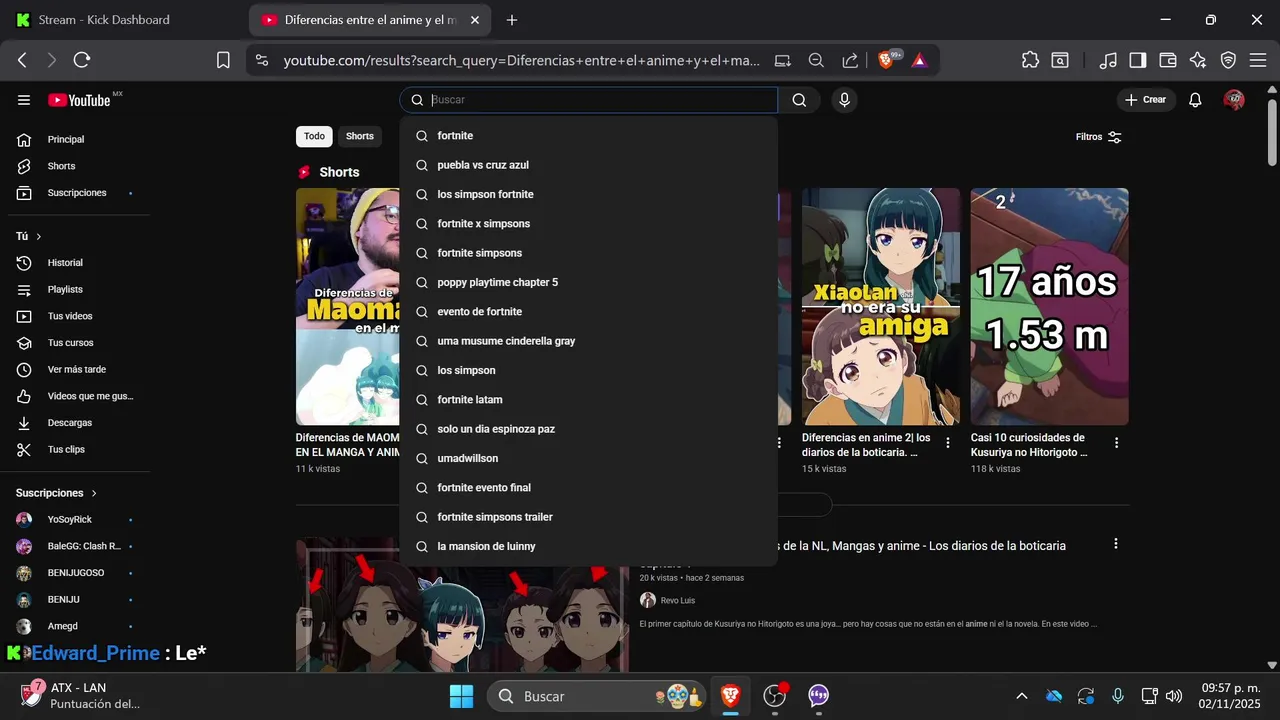The height and width of the screenshot is (720, 1280).
Task: Toggle the browser sidebar panel
Action: (x=1137, y=60)
